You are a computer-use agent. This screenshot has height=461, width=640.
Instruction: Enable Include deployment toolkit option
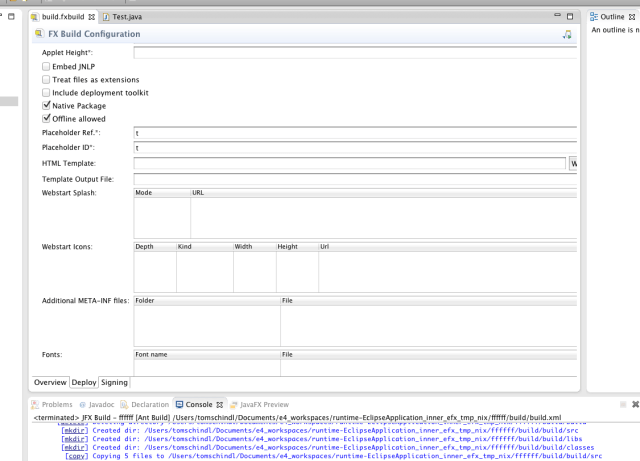[x=46, y=92]
